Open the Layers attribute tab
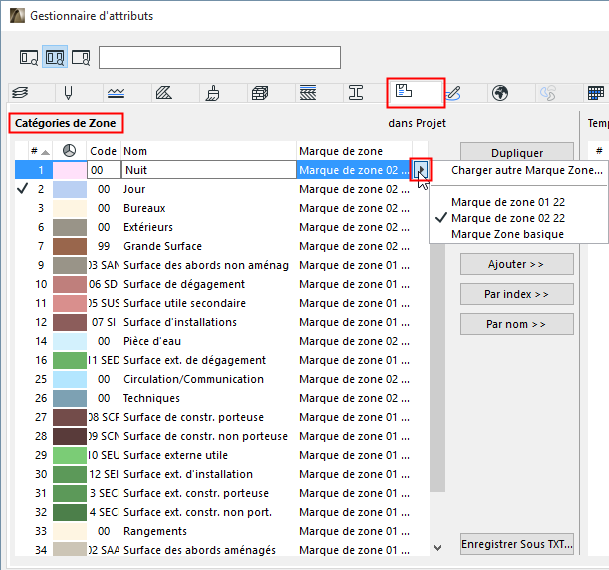The width and height of the screenshot is (609, 570). click(x=21, y=93)
